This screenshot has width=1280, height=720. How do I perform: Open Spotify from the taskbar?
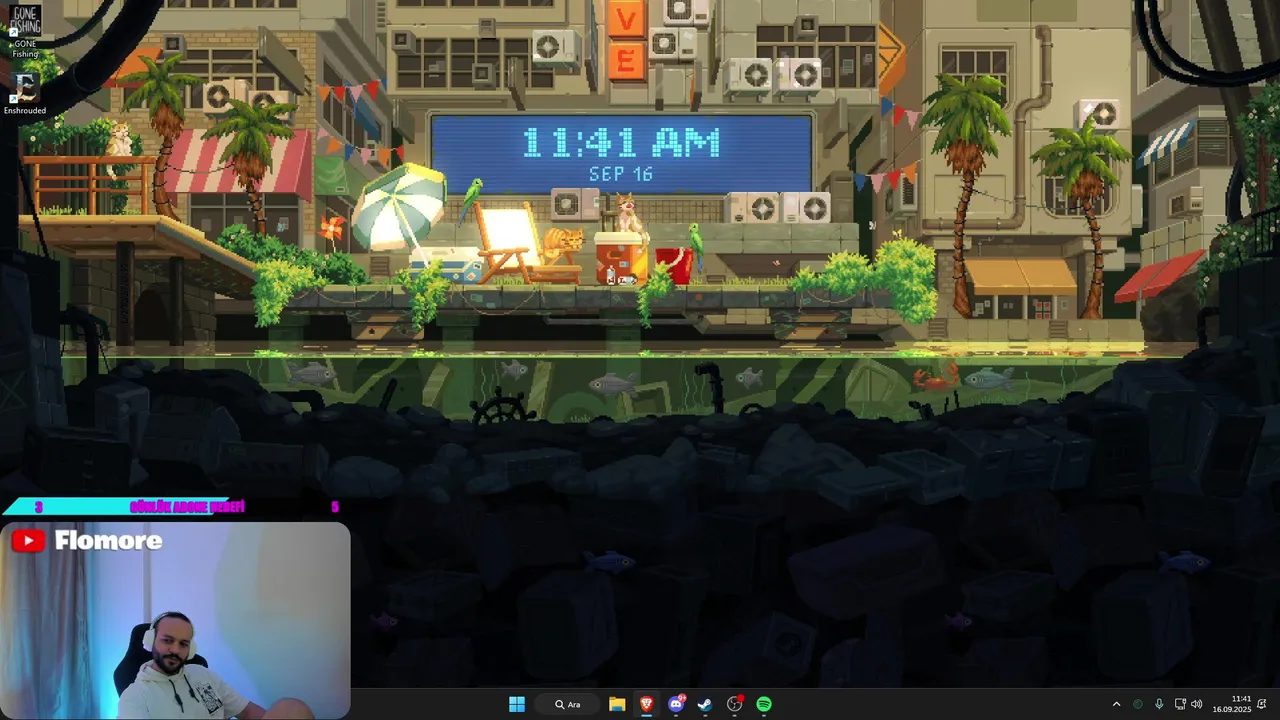764,704
